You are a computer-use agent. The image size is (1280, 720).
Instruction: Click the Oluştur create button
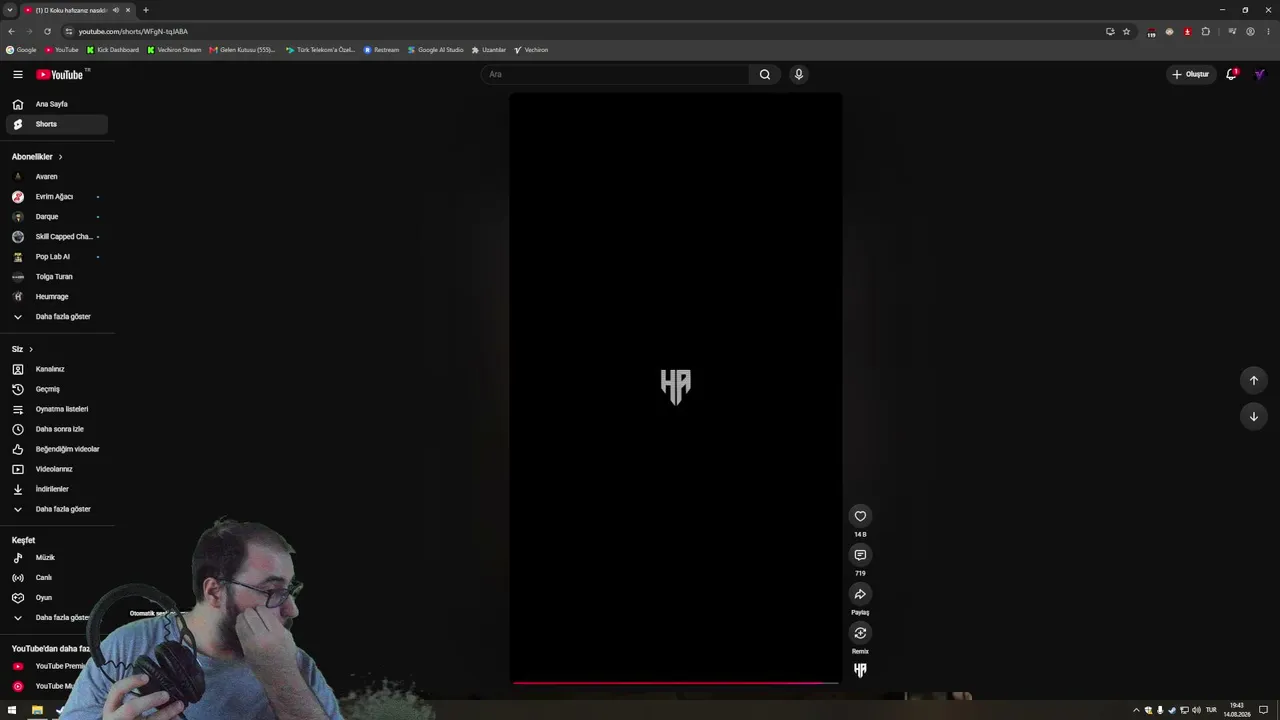[x=1190, y=74]
